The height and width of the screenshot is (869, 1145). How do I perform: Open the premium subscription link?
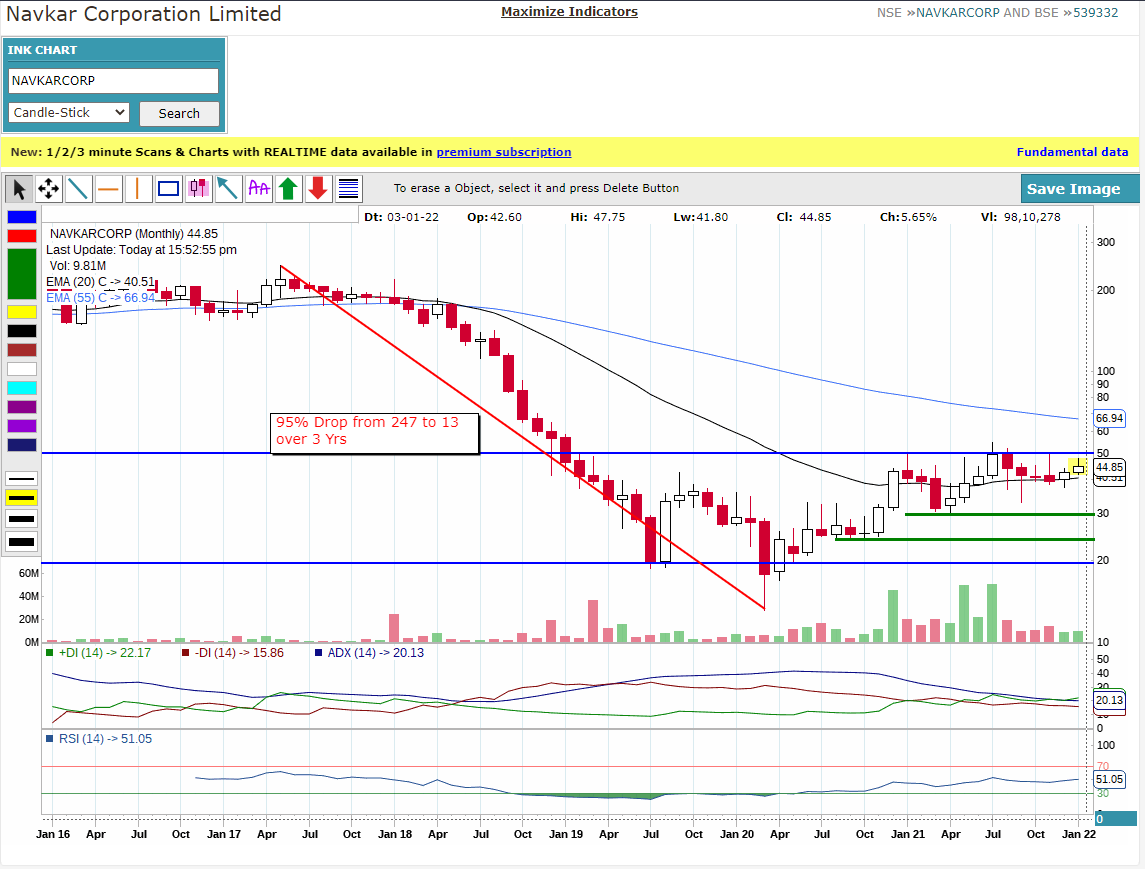click(x=504, y=152)
